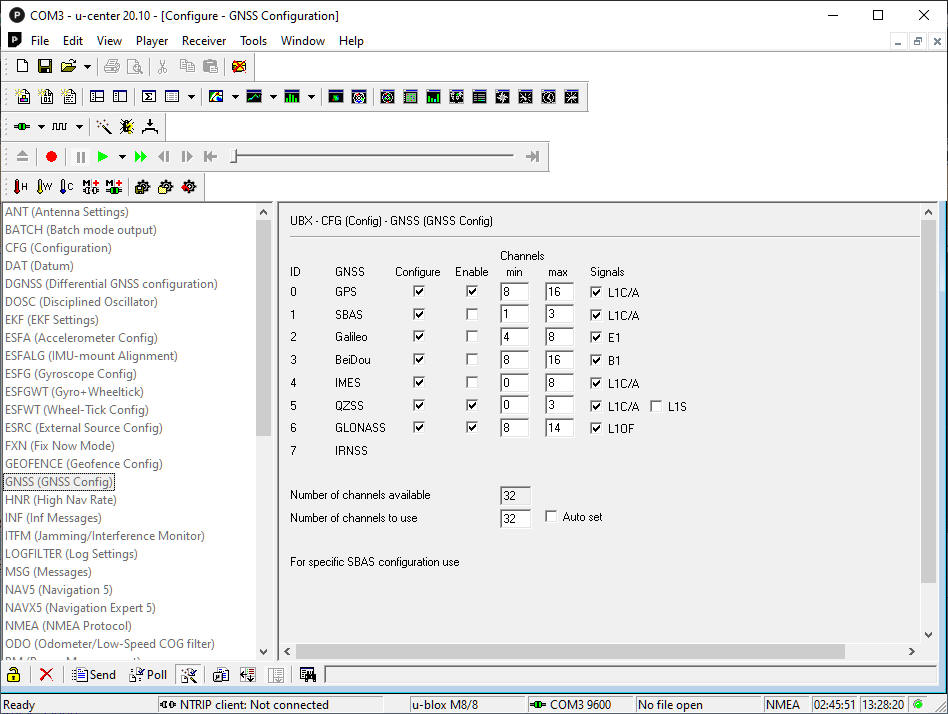Viewport: 948px width, 714px height.
Task: Click the Hotstart thermometer H icon
Action: [21, 187]
